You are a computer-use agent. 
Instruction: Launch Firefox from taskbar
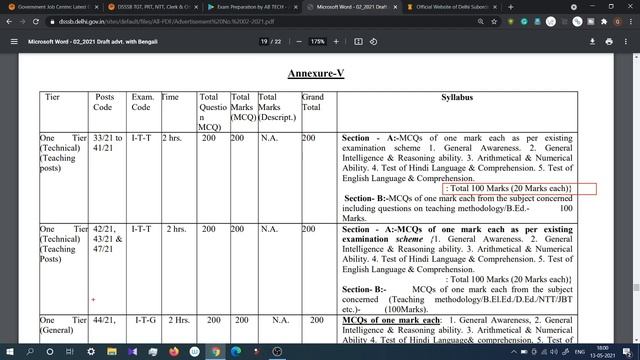174,351
